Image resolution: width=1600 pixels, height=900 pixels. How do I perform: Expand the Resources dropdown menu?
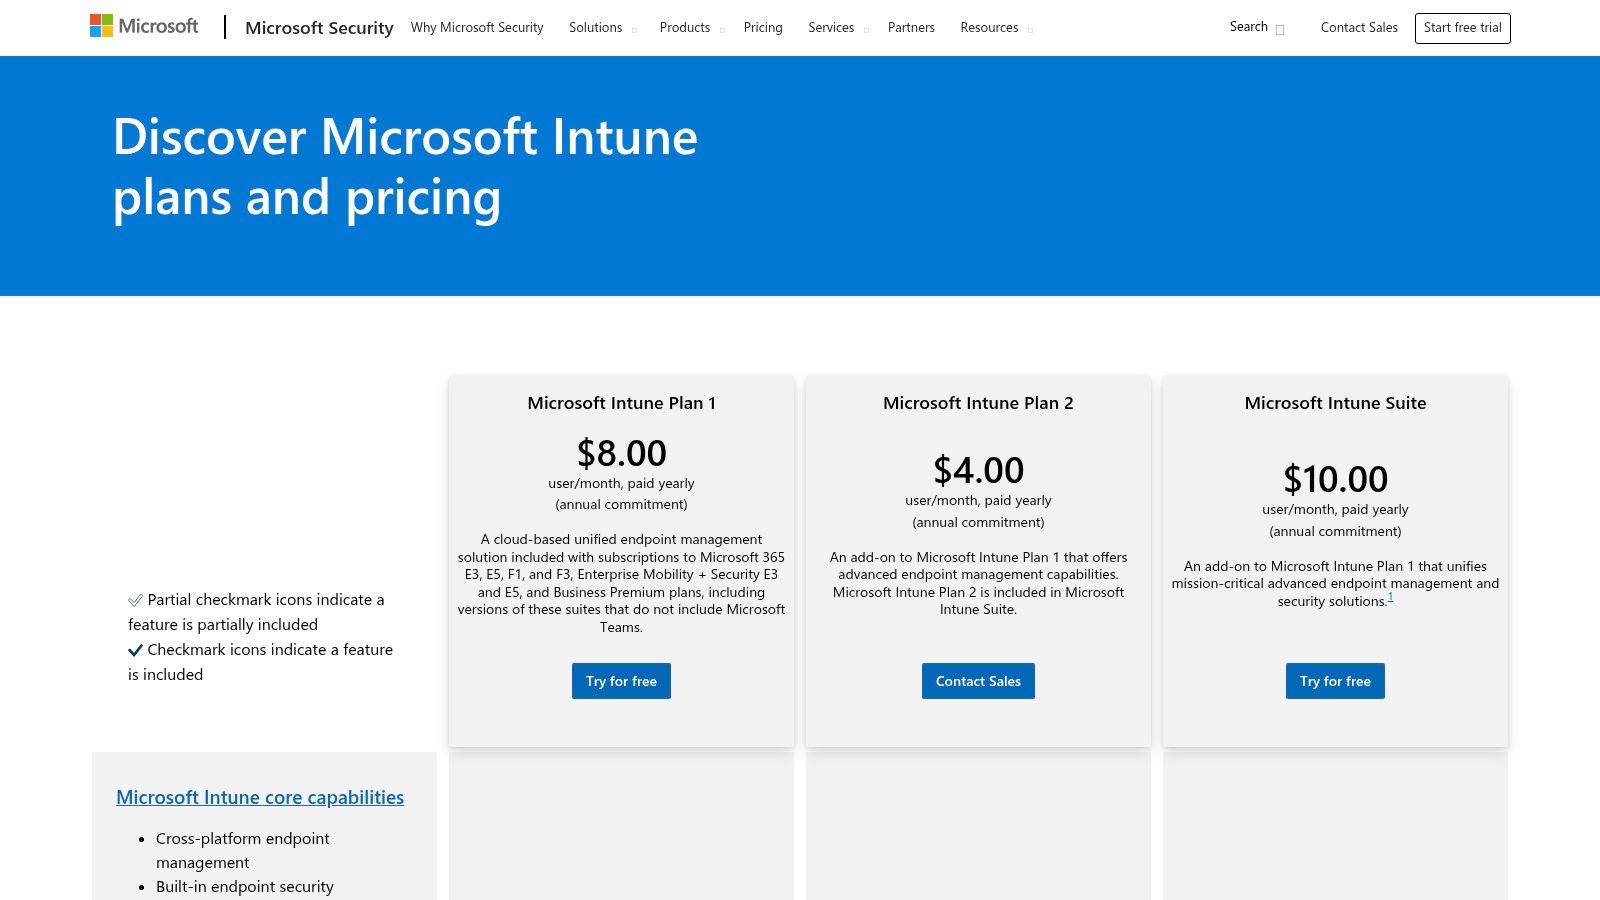tap(996, 28)
